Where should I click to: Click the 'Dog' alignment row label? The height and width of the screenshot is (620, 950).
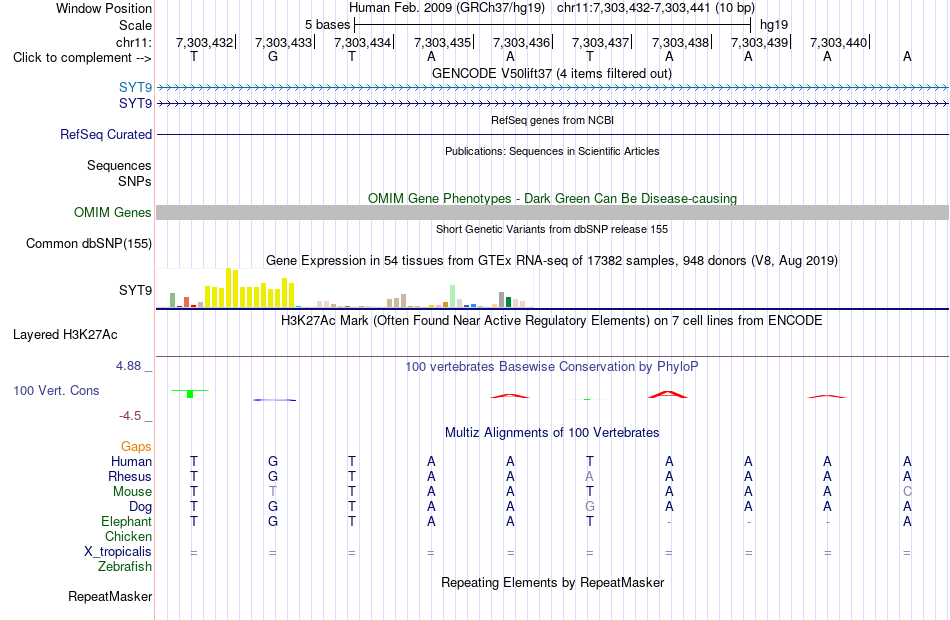140,507
